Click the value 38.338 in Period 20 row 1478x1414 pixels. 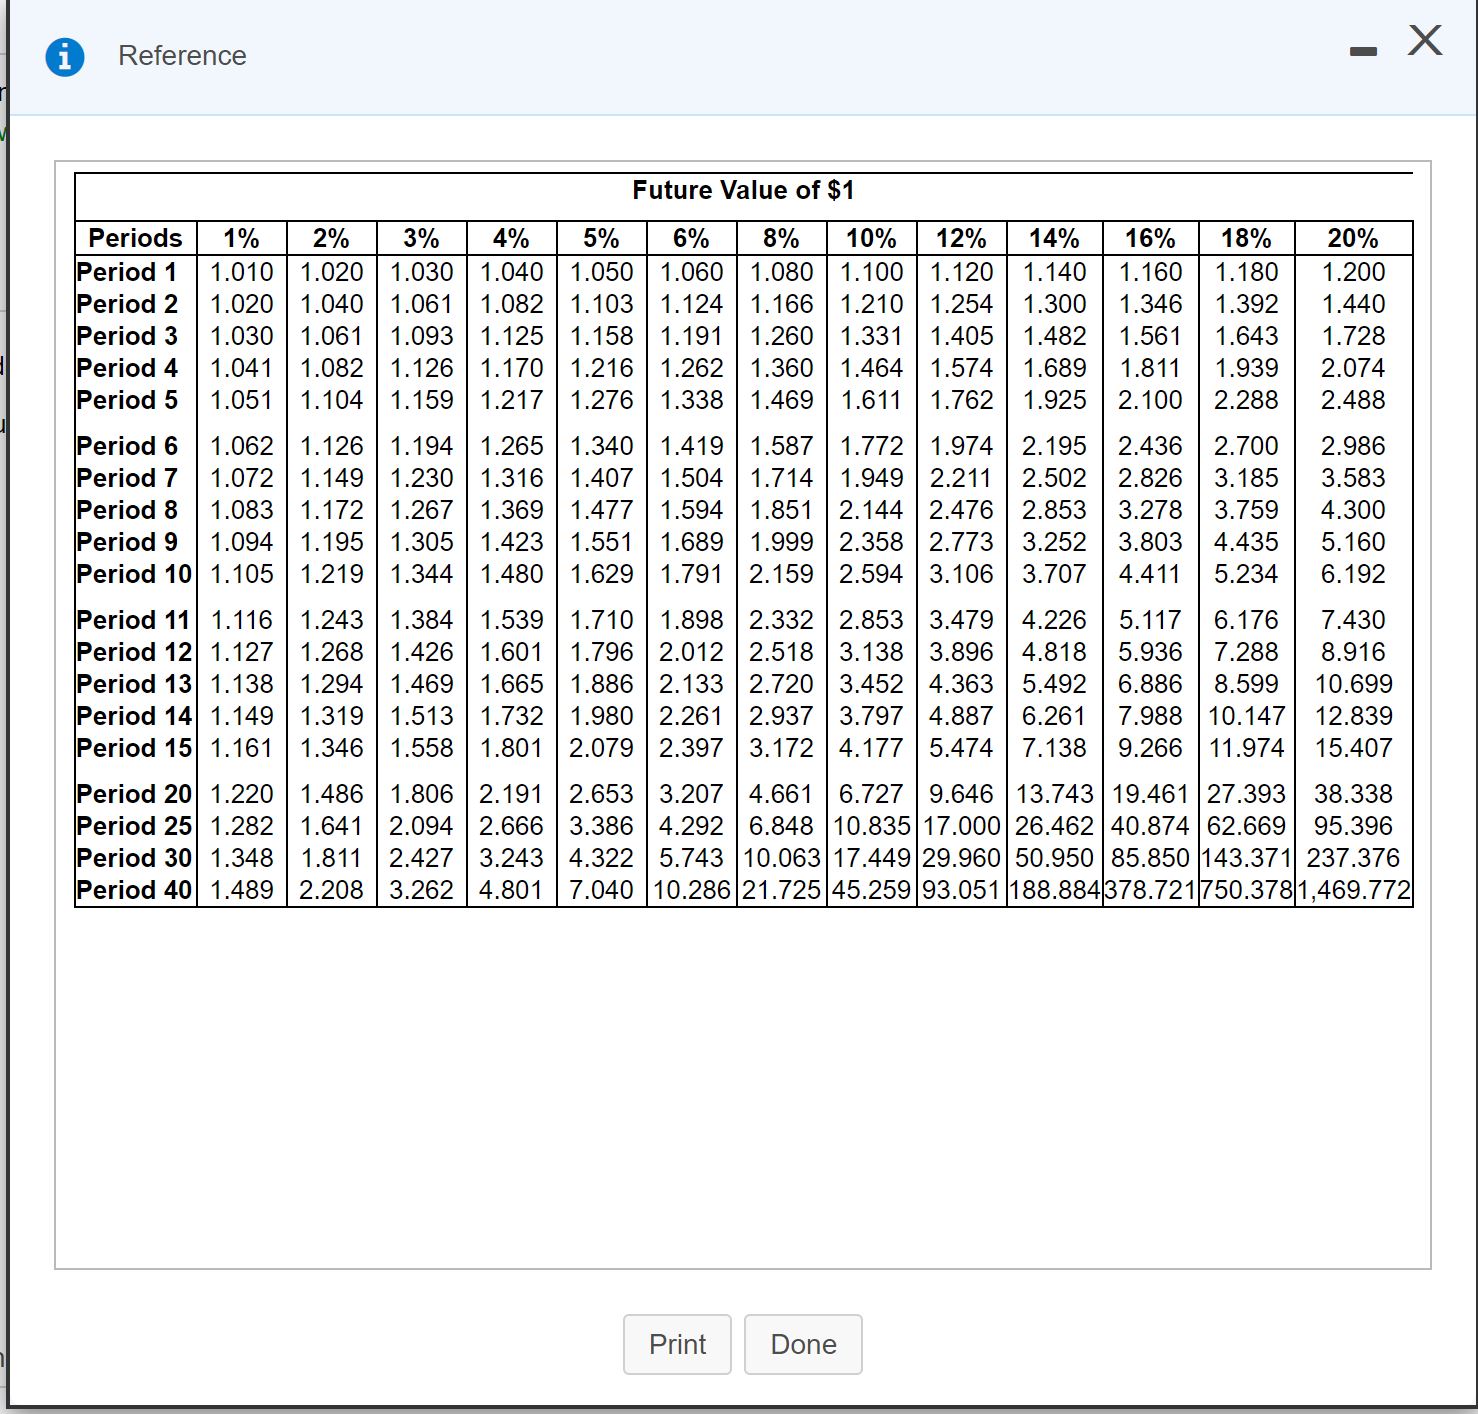(x=1353, y=794)
